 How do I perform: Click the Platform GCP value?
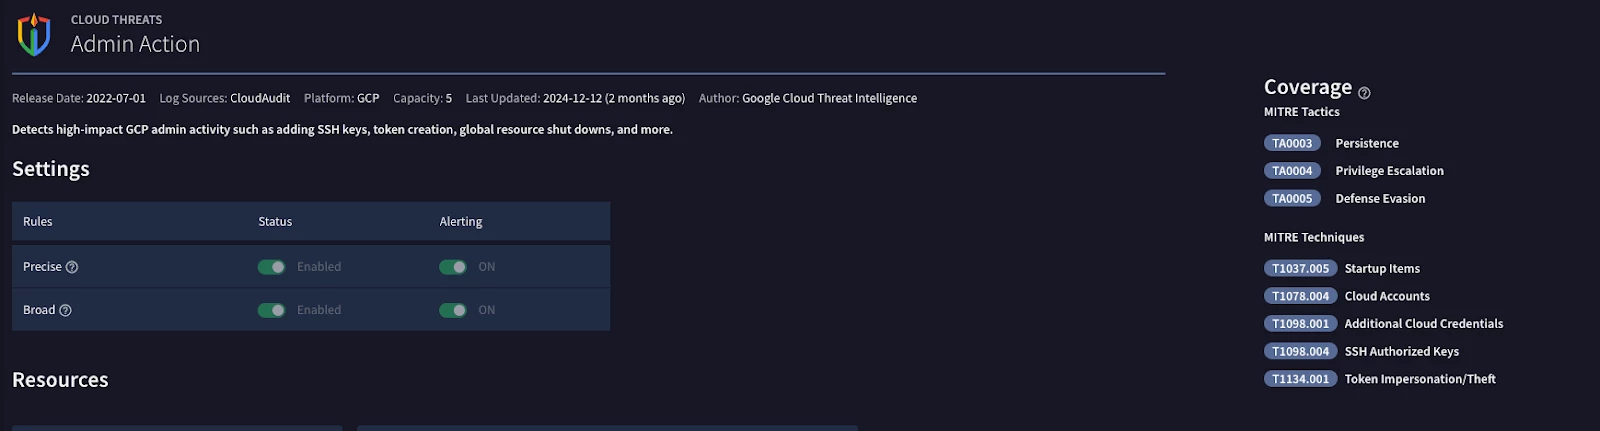point(368,98)
